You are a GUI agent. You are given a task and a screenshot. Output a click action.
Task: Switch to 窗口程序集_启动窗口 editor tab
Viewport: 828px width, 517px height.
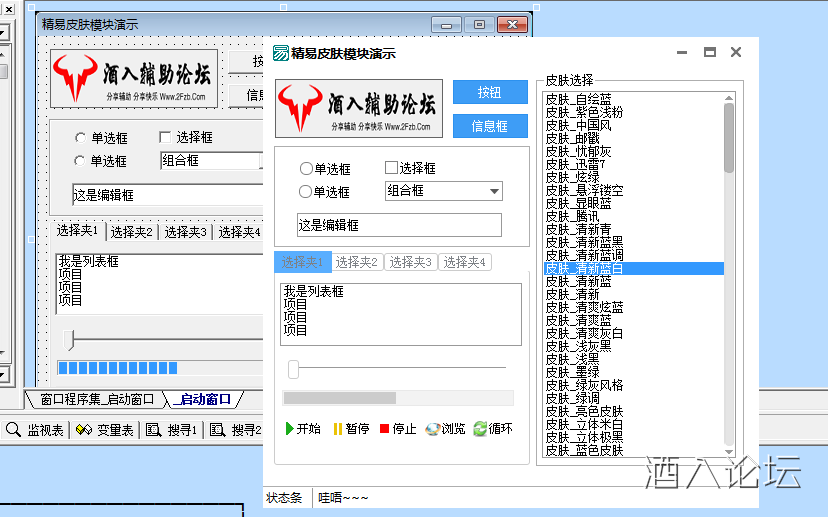pyautogui.click(x=97, y=400)
